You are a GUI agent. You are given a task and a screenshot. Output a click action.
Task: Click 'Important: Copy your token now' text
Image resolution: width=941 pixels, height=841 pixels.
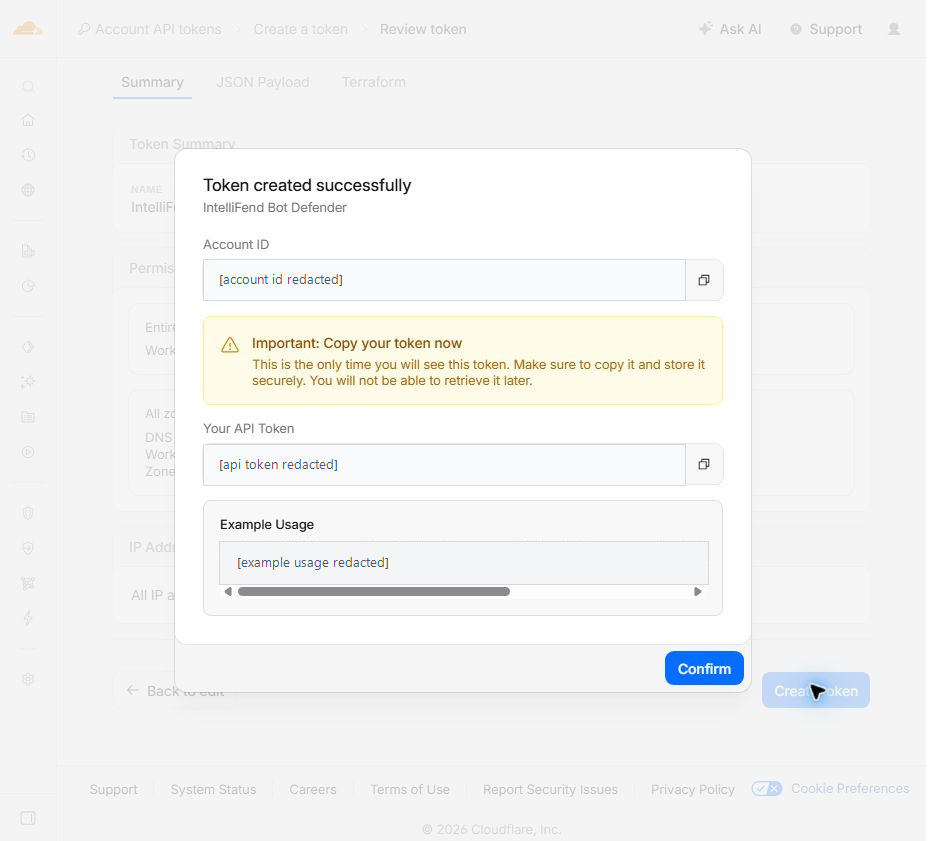tap(357, 343)
